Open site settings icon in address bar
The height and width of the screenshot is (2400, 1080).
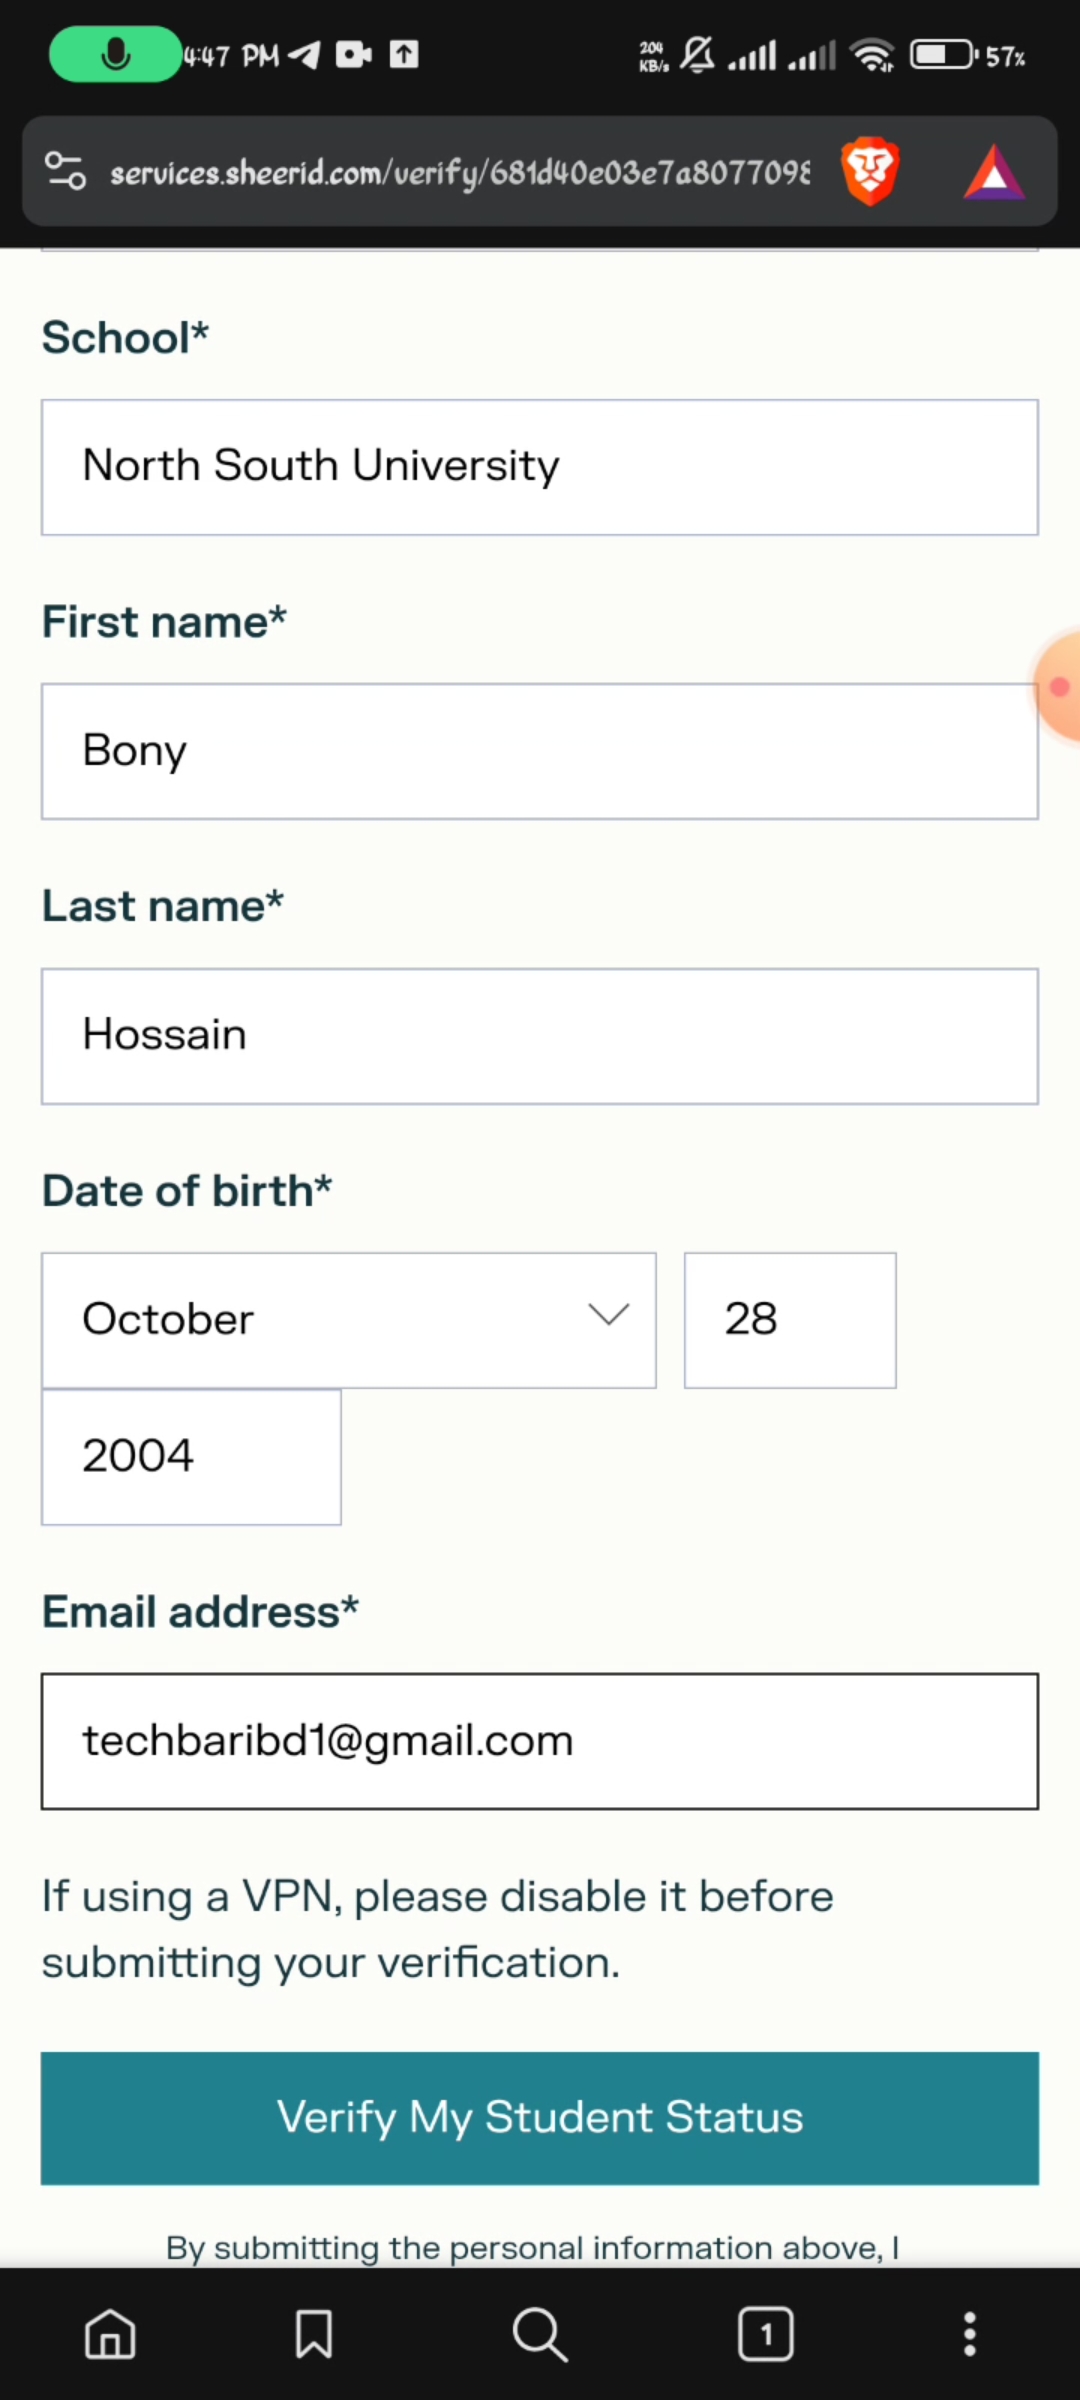[66, 171]
